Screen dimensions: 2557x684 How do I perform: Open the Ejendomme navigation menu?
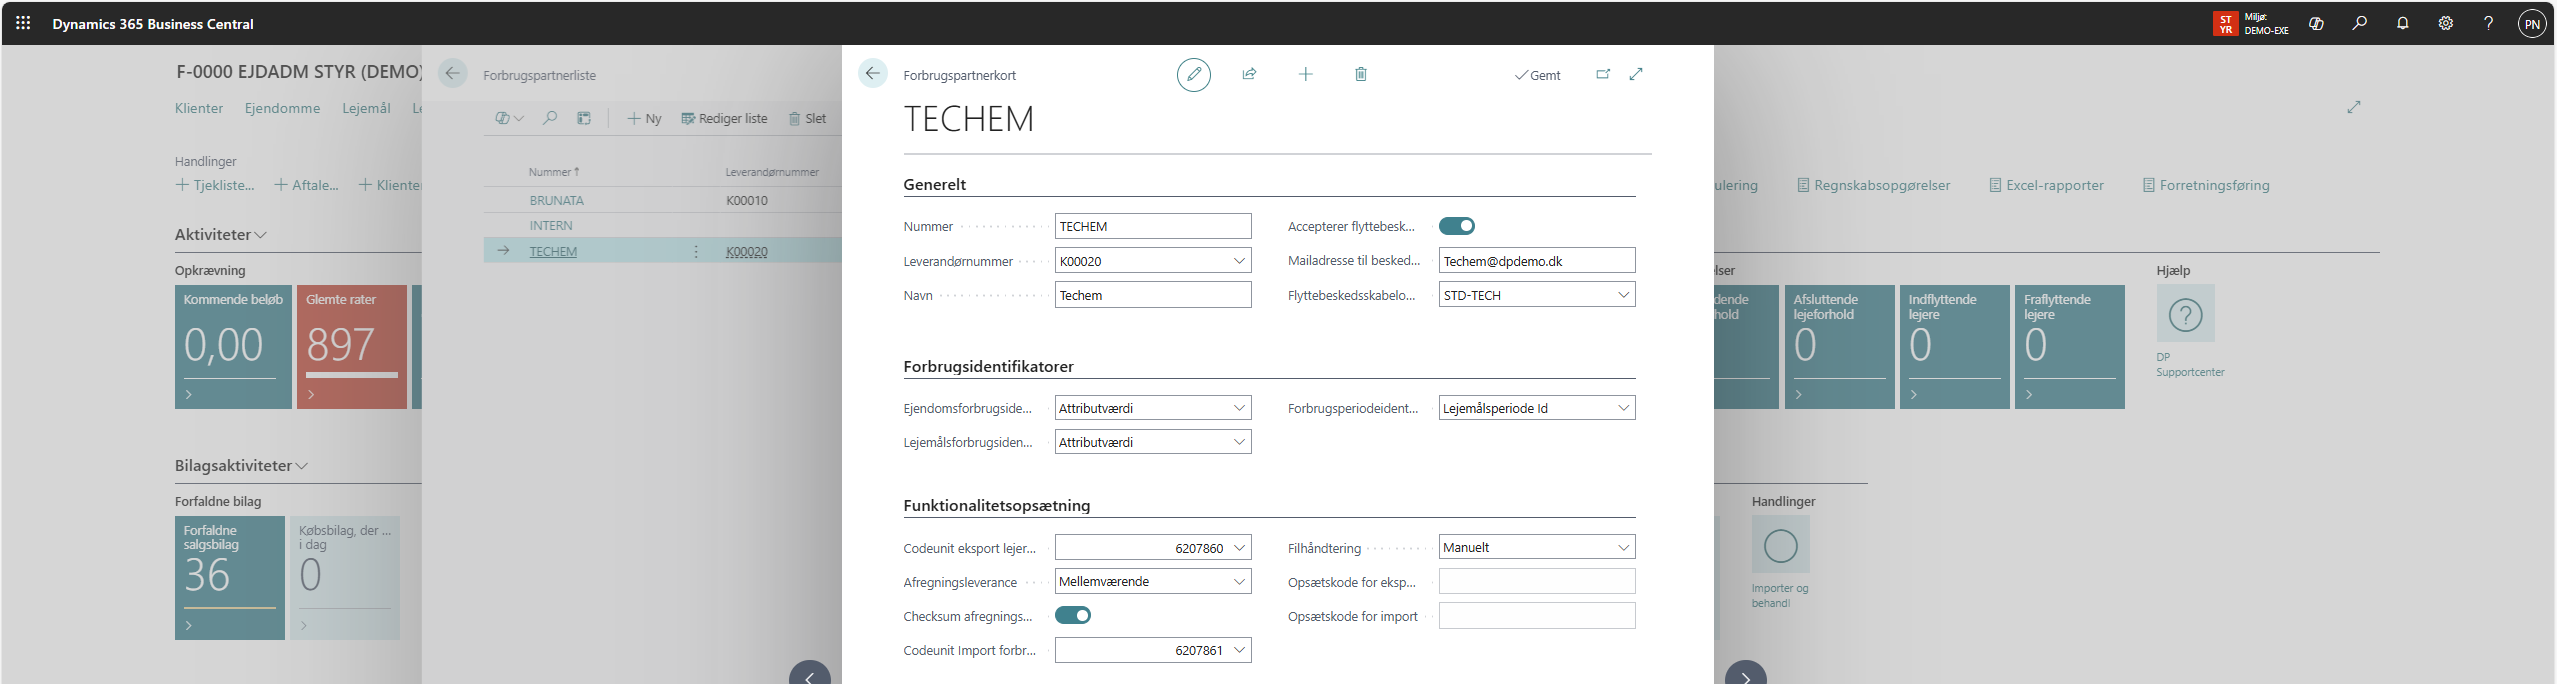click(x=283, y=108)
